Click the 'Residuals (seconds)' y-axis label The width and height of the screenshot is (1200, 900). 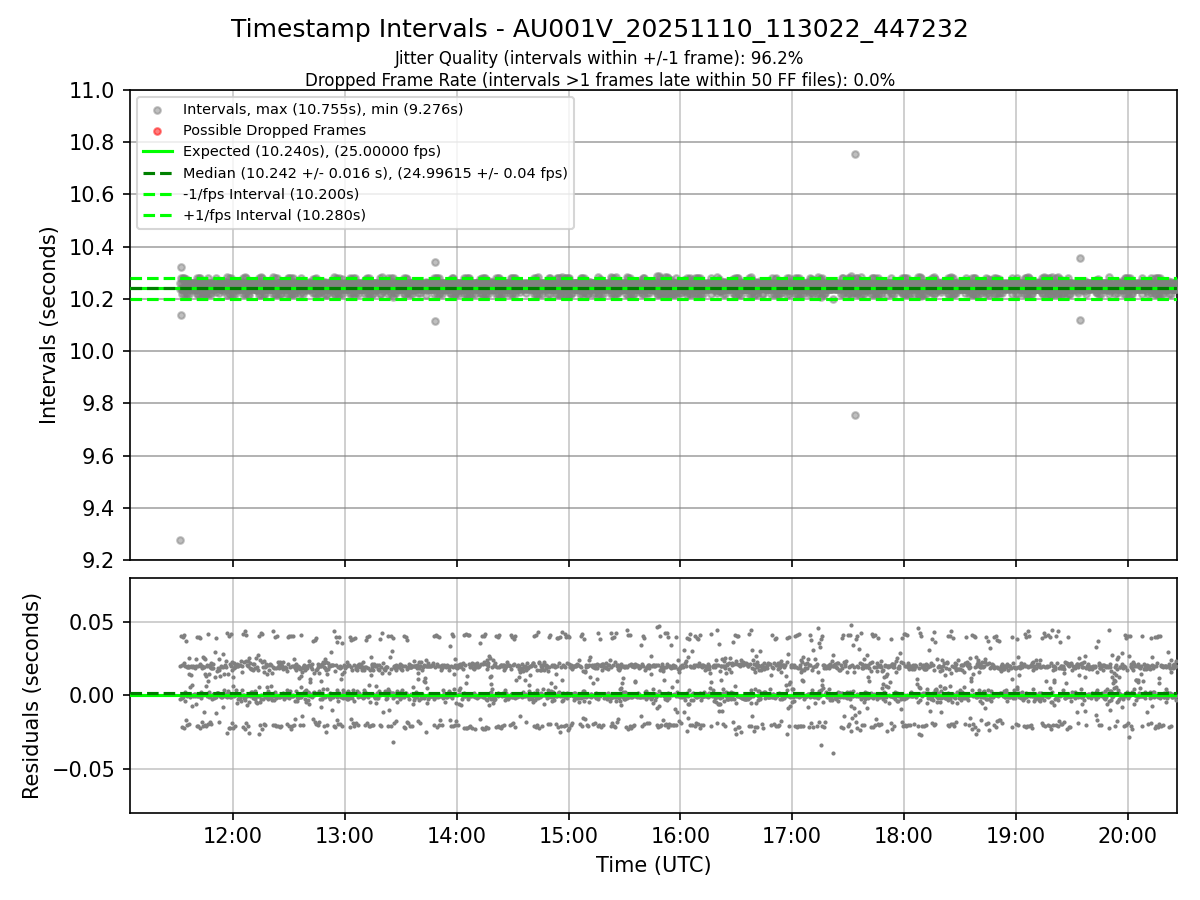coord(32,696)
